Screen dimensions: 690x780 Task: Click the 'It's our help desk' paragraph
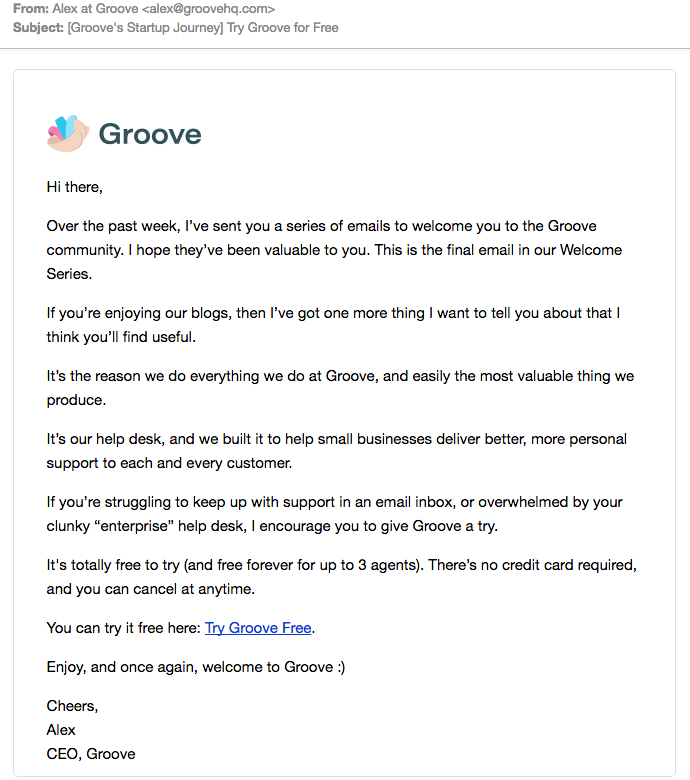(337, 451)
